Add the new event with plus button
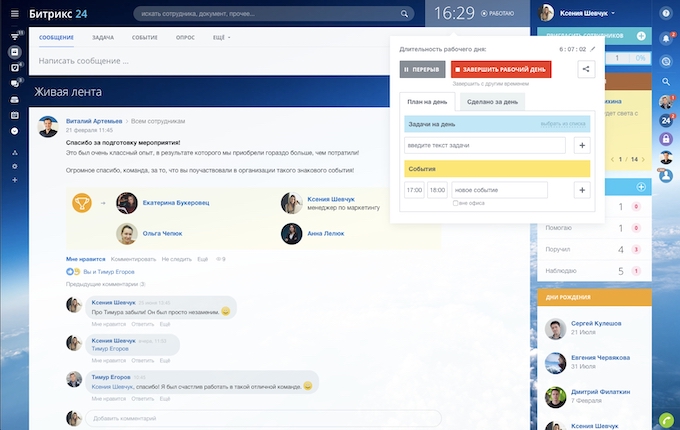This screenshot has width=680, height=430. click(x=584, y=190)
